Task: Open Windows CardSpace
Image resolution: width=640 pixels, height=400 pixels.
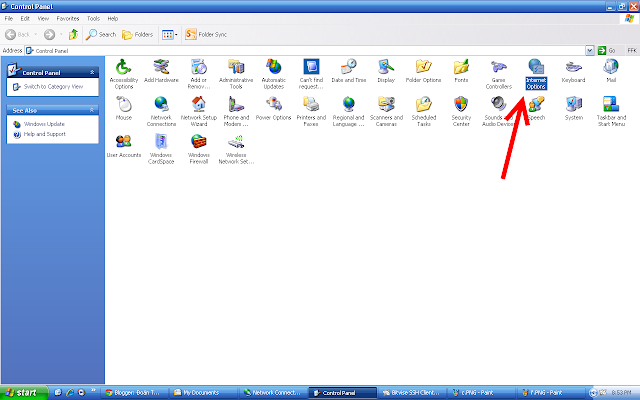Action: 161,149
